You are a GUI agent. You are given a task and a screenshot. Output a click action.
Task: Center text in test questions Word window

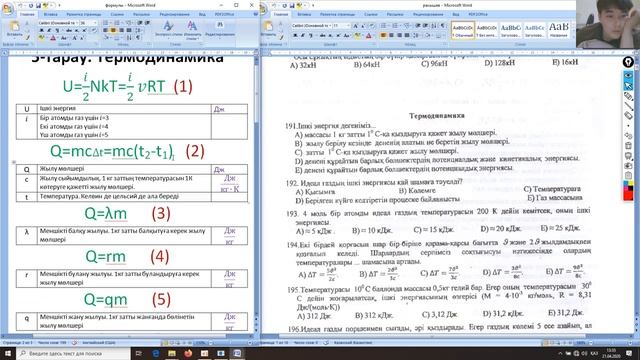(x=391, y=36)
